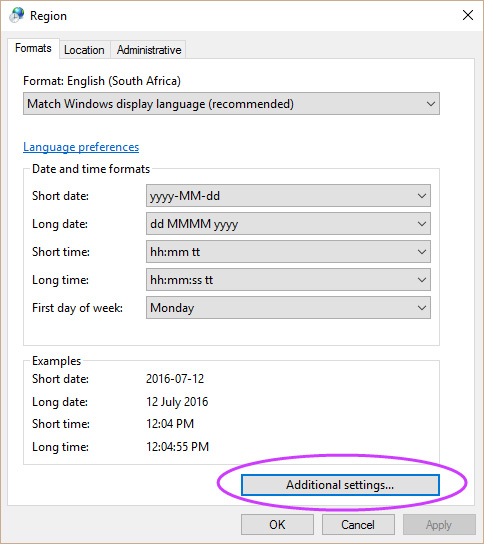Open the First day of week dropdown
484x544 pixels.
[x=288, y=308]
